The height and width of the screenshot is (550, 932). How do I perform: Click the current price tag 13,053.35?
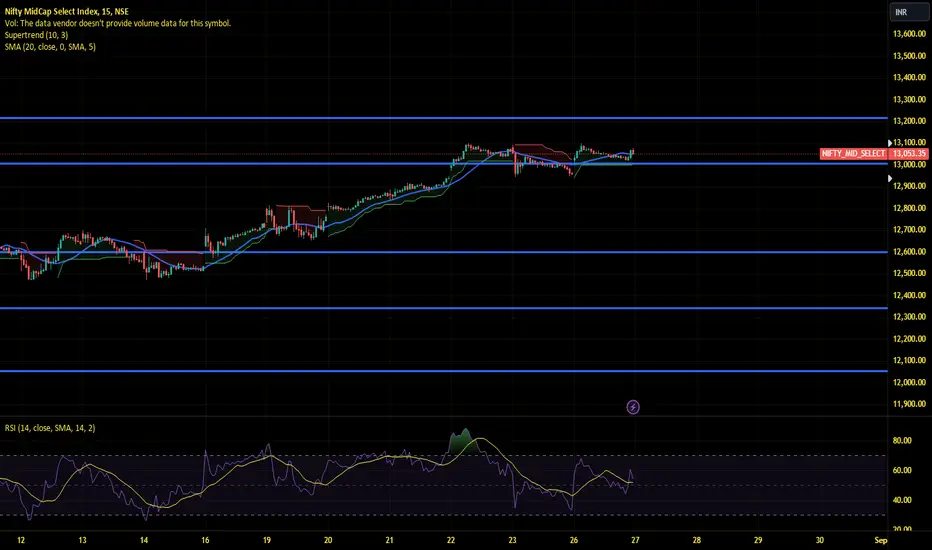[x=909, y=153]
